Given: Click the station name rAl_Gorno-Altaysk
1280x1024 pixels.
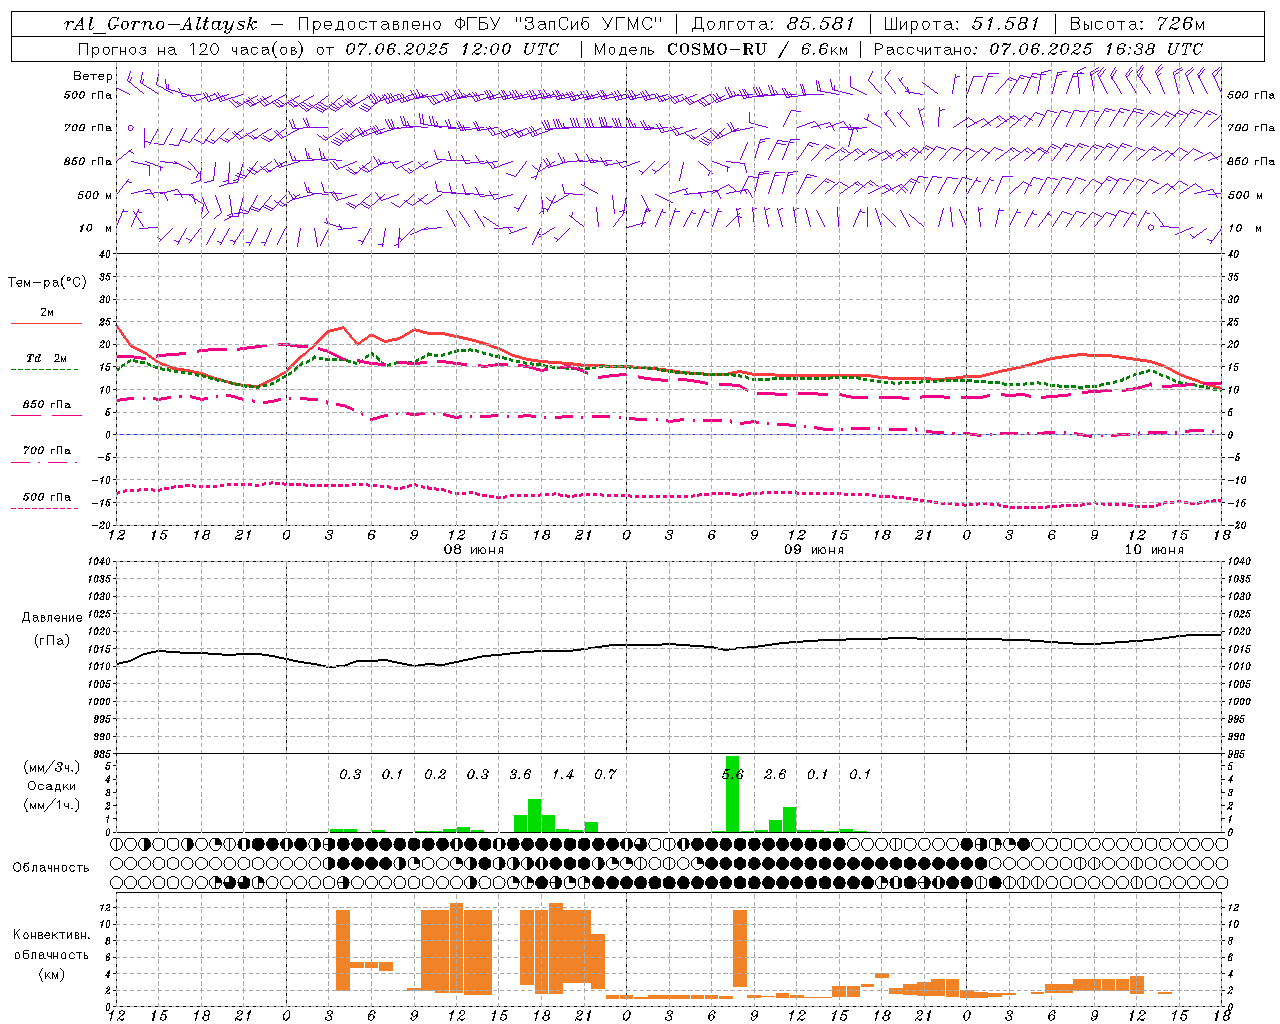Looking at the screenshot, I should (161, 24).
